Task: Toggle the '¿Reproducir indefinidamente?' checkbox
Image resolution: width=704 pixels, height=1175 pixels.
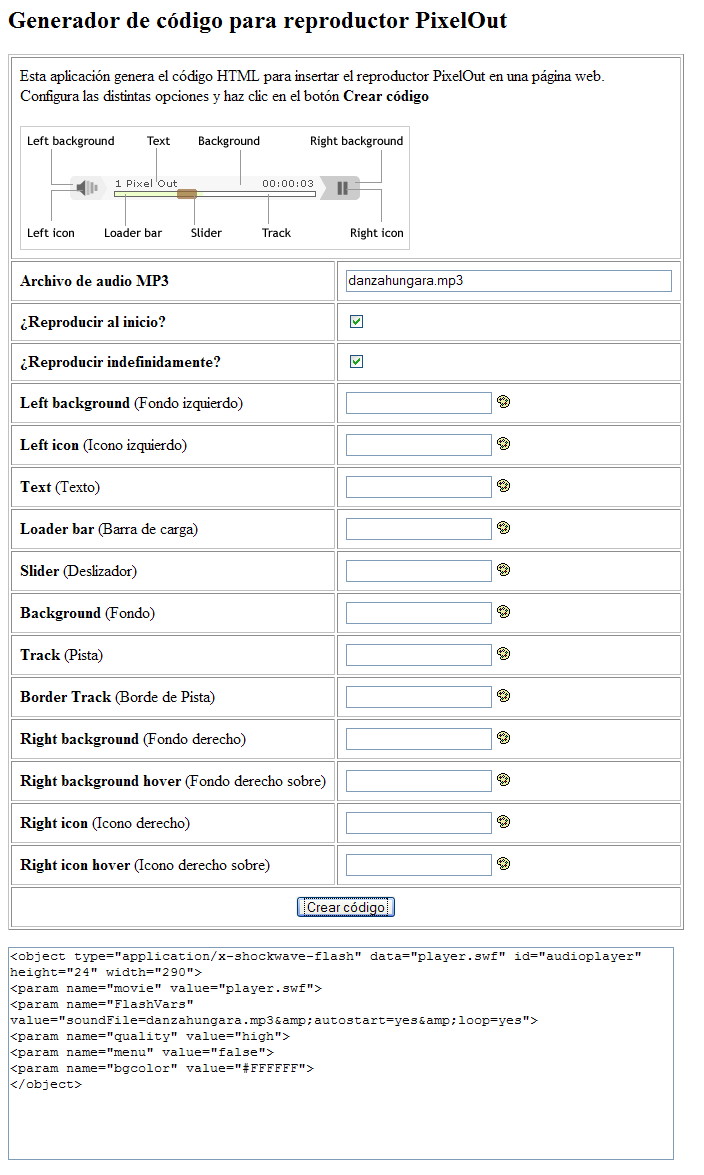Action: click(x=357, y=362)
